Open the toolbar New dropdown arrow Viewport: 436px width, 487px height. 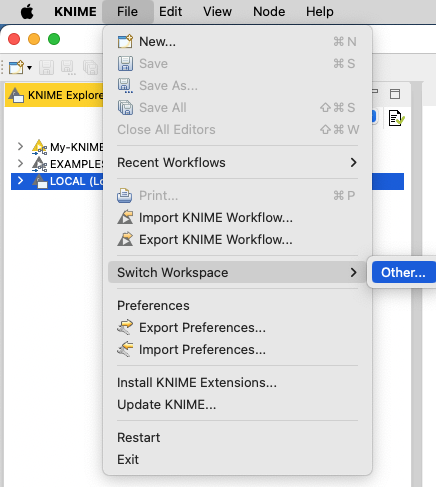[x=29, y=68]
